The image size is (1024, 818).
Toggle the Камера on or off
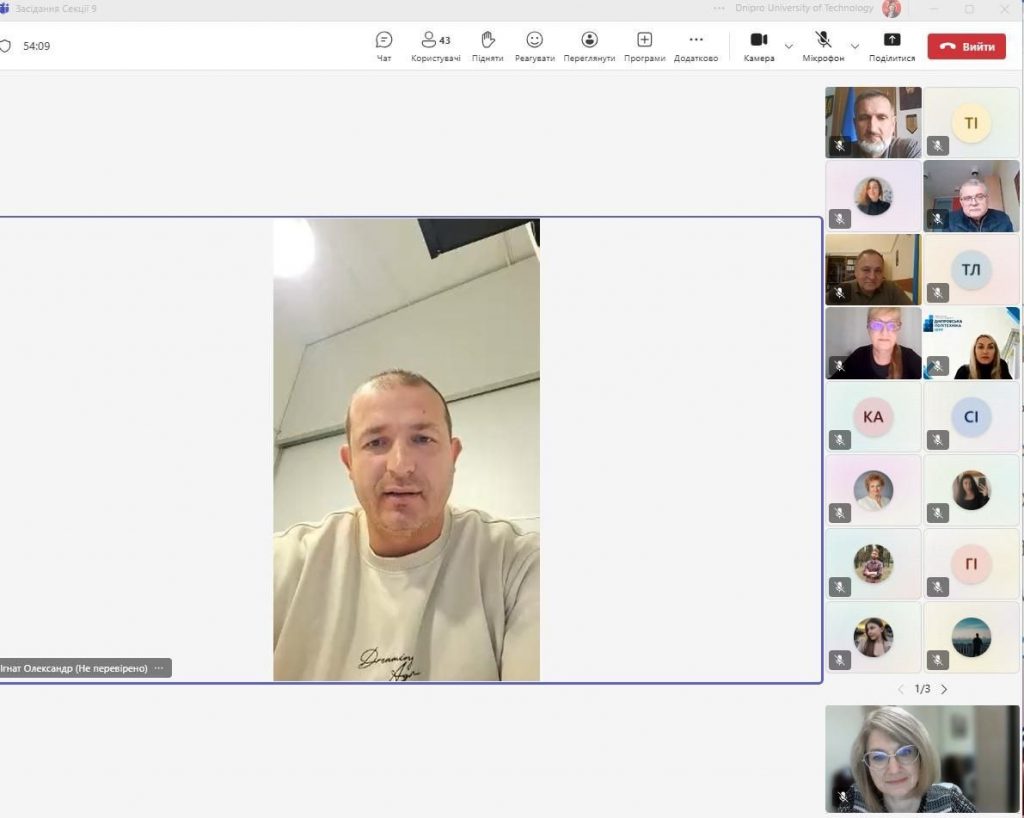click(759, 46)
